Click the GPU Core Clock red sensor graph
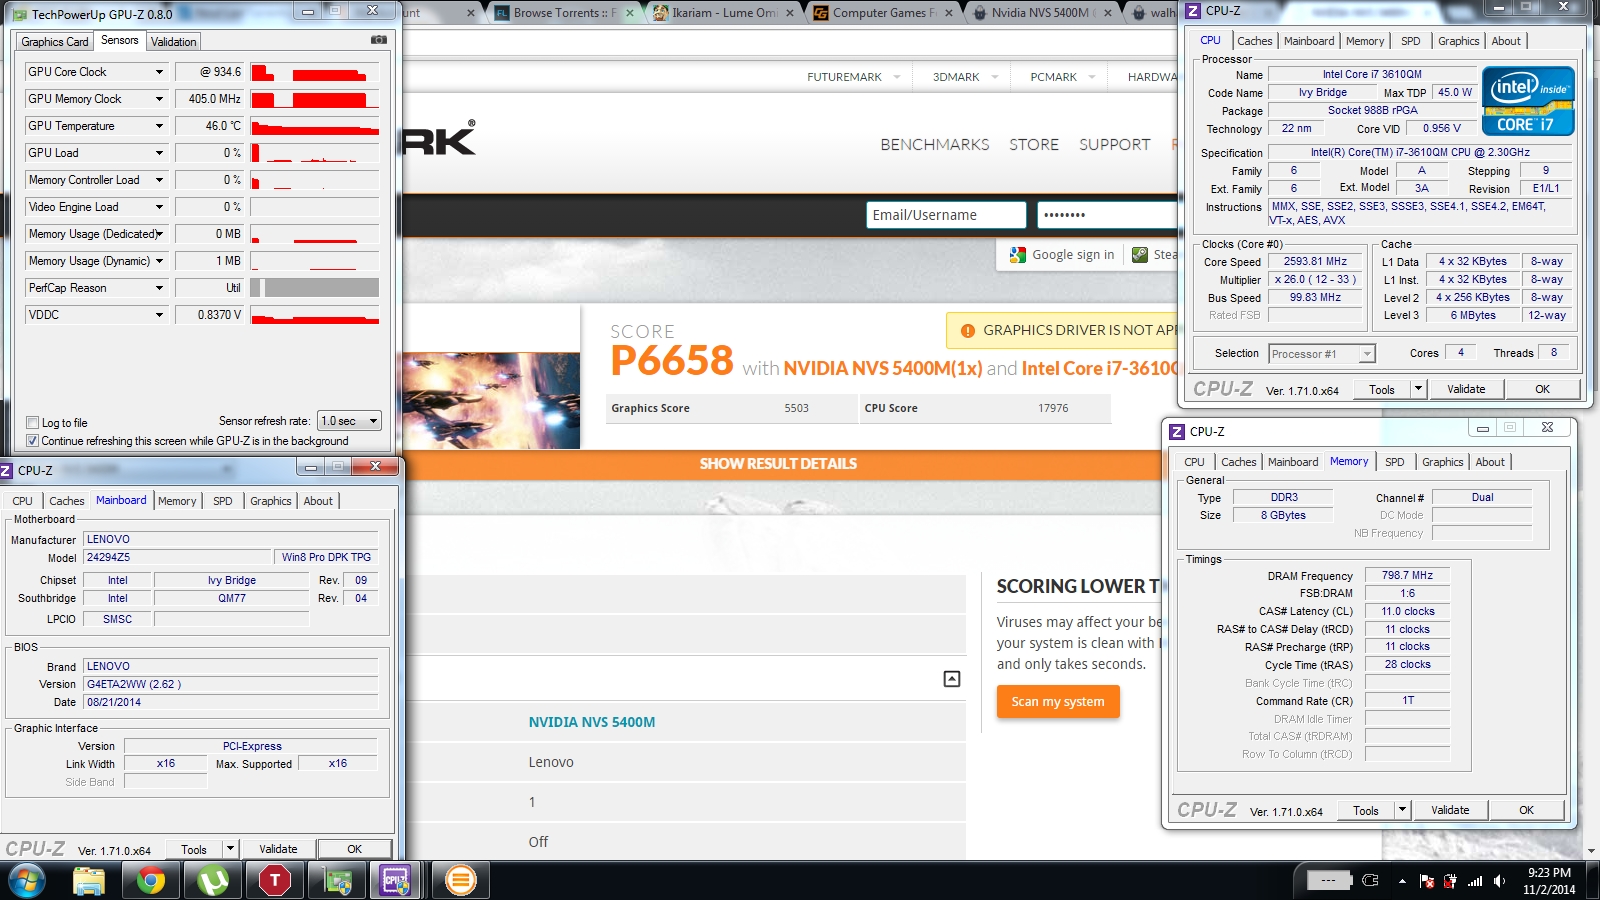Viewport: 1600px width, 900px height. coord(315,72)
